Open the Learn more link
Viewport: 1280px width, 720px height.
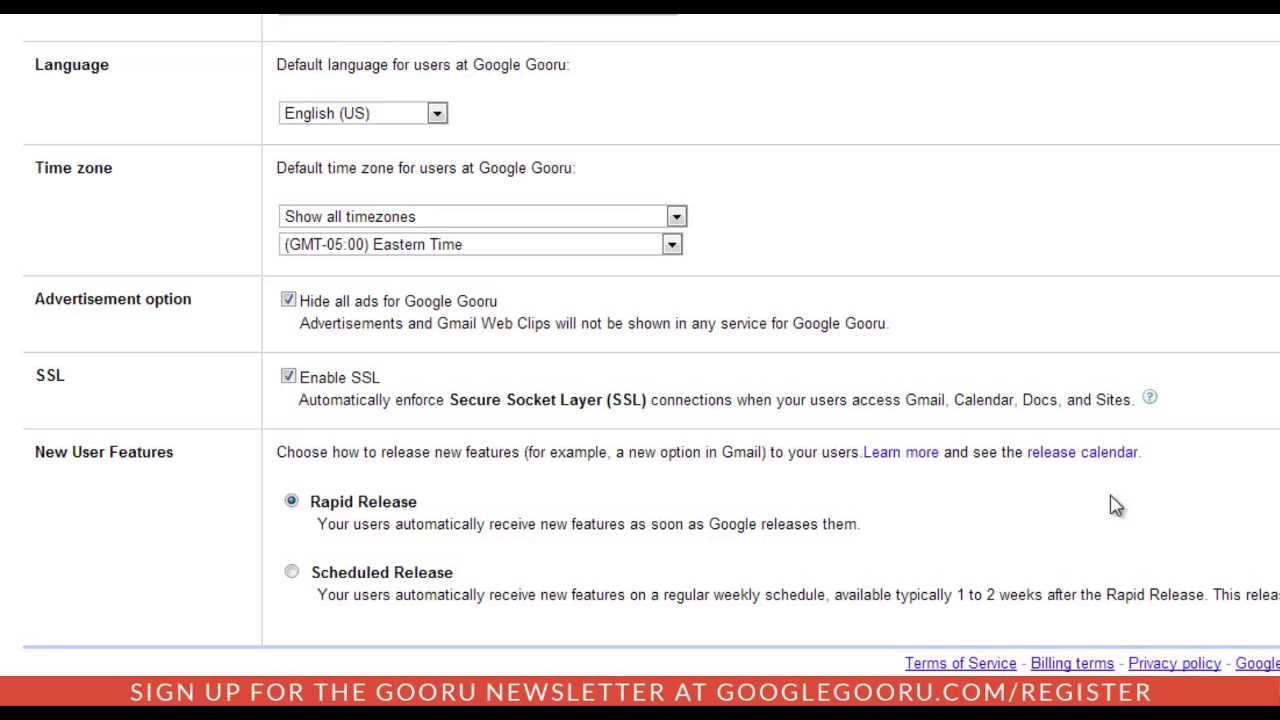click(901, 452)
